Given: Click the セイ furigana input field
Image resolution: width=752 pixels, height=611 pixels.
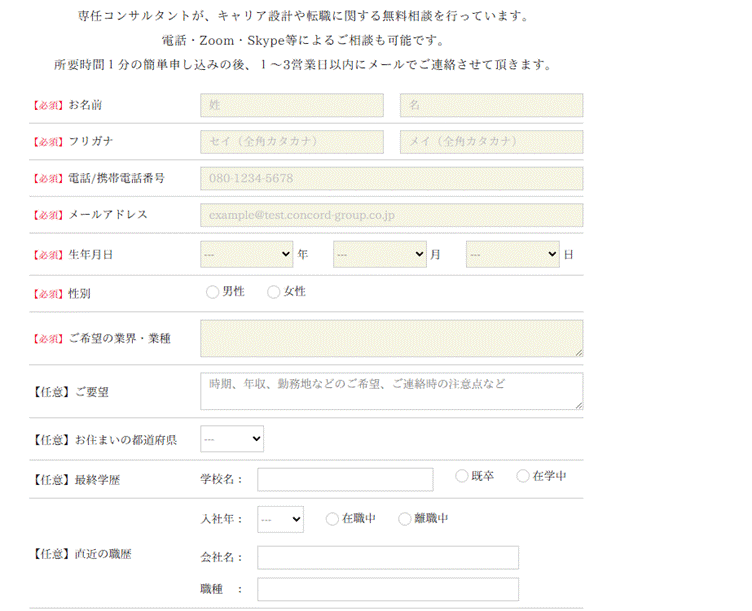Looking at the screenshot, I should 291,142.
